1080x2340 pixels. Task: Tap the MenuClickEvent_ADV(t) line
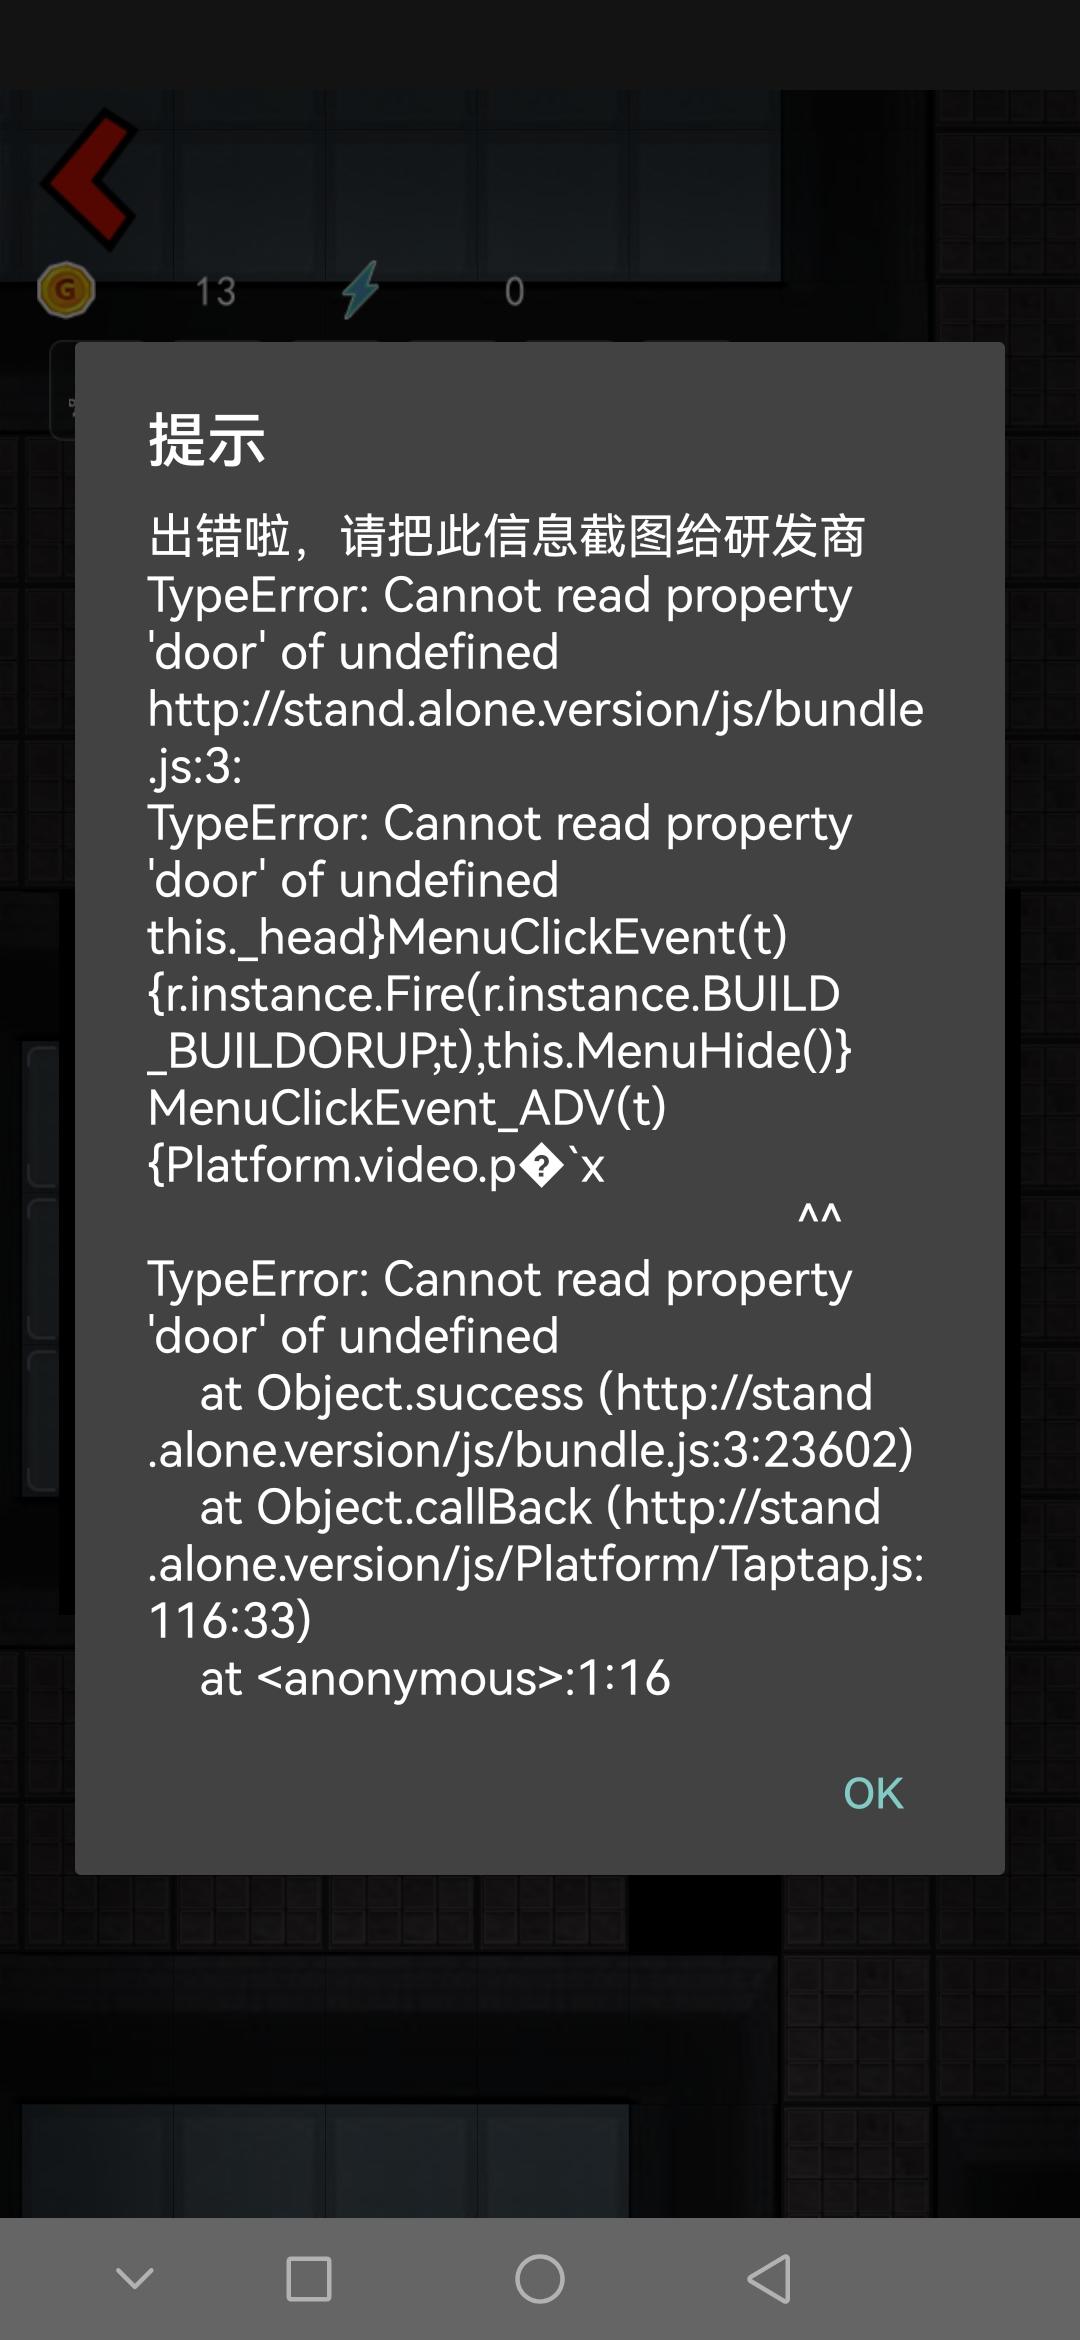pyautogui.click(x=407, y=1108)
